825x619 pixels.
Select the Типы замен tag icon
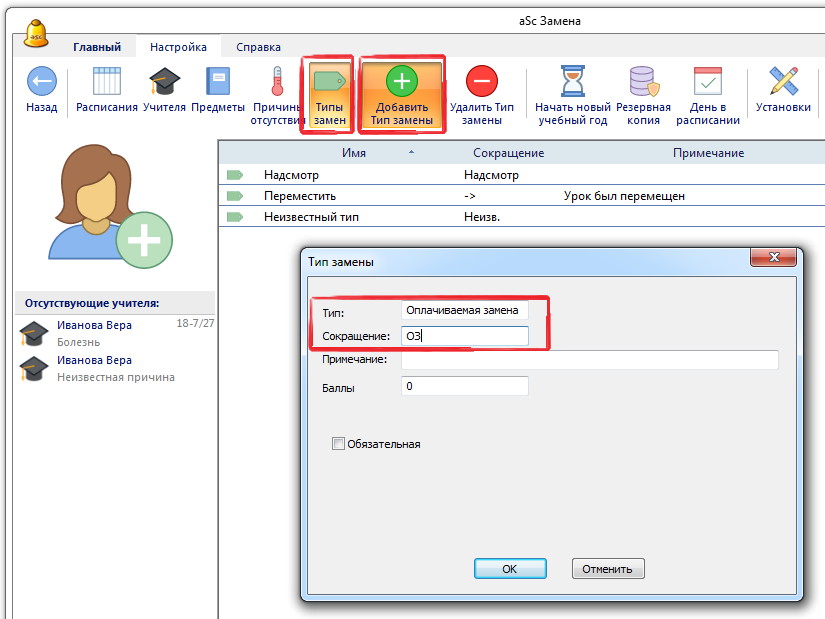pos(329,82)
